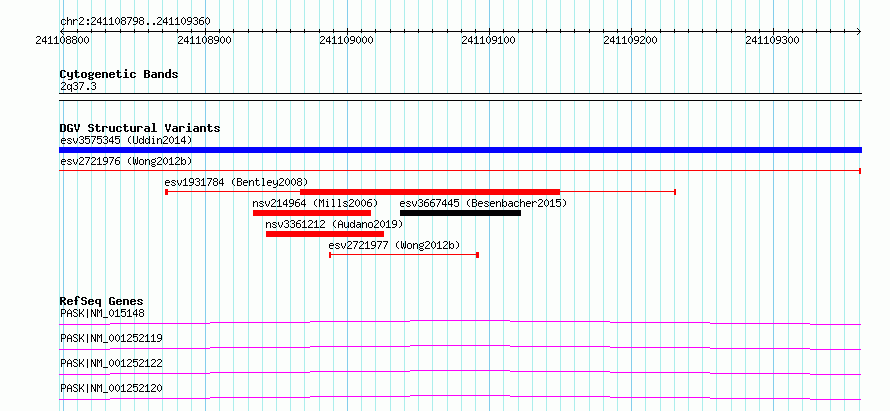890x411 pixels.
Task: Click the thick red esv1931784 variant bar
Action: click(430, 192)
